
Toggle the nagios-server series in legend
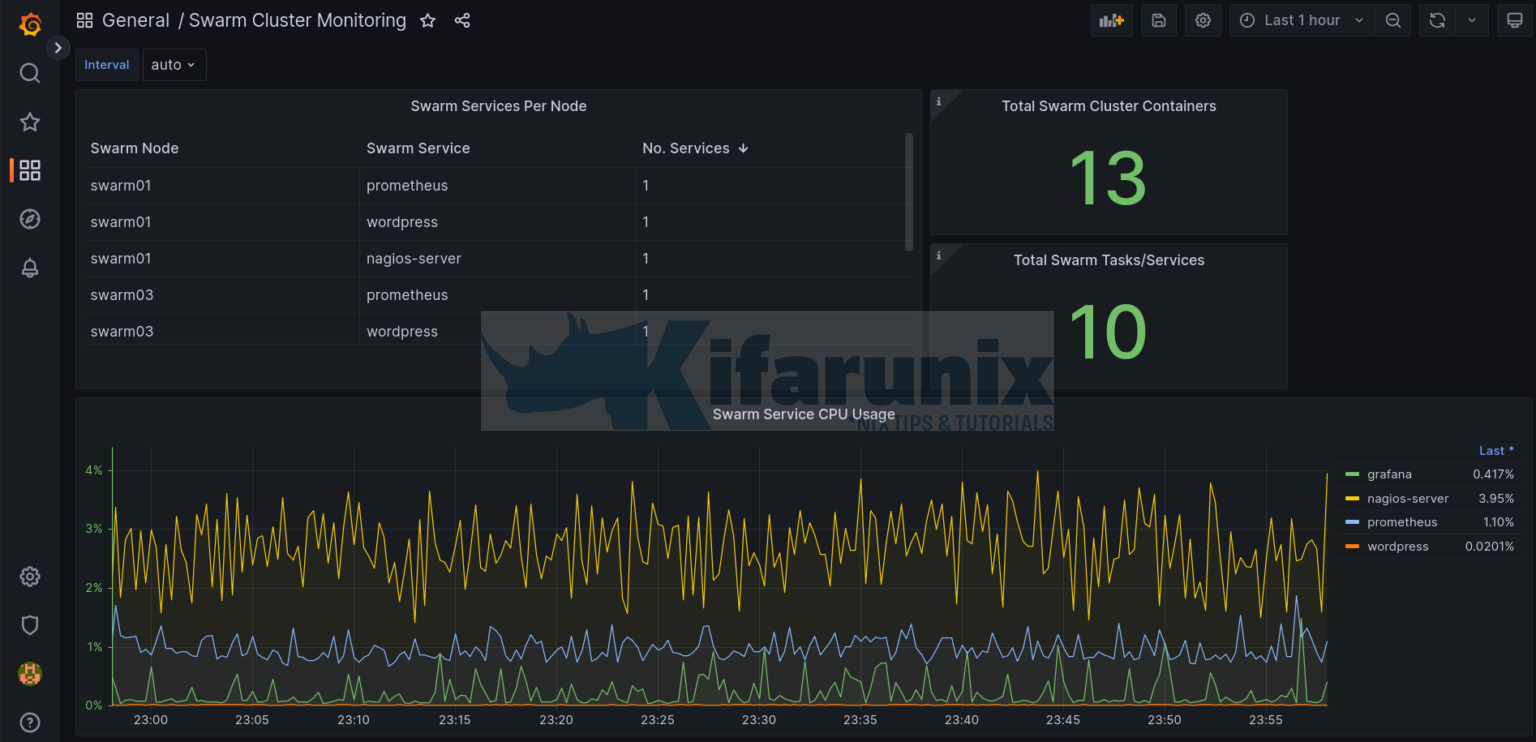coord(1408,498)
